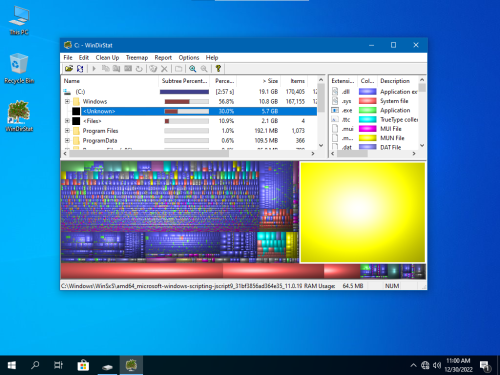Click the System file description text

click(394, 101)
